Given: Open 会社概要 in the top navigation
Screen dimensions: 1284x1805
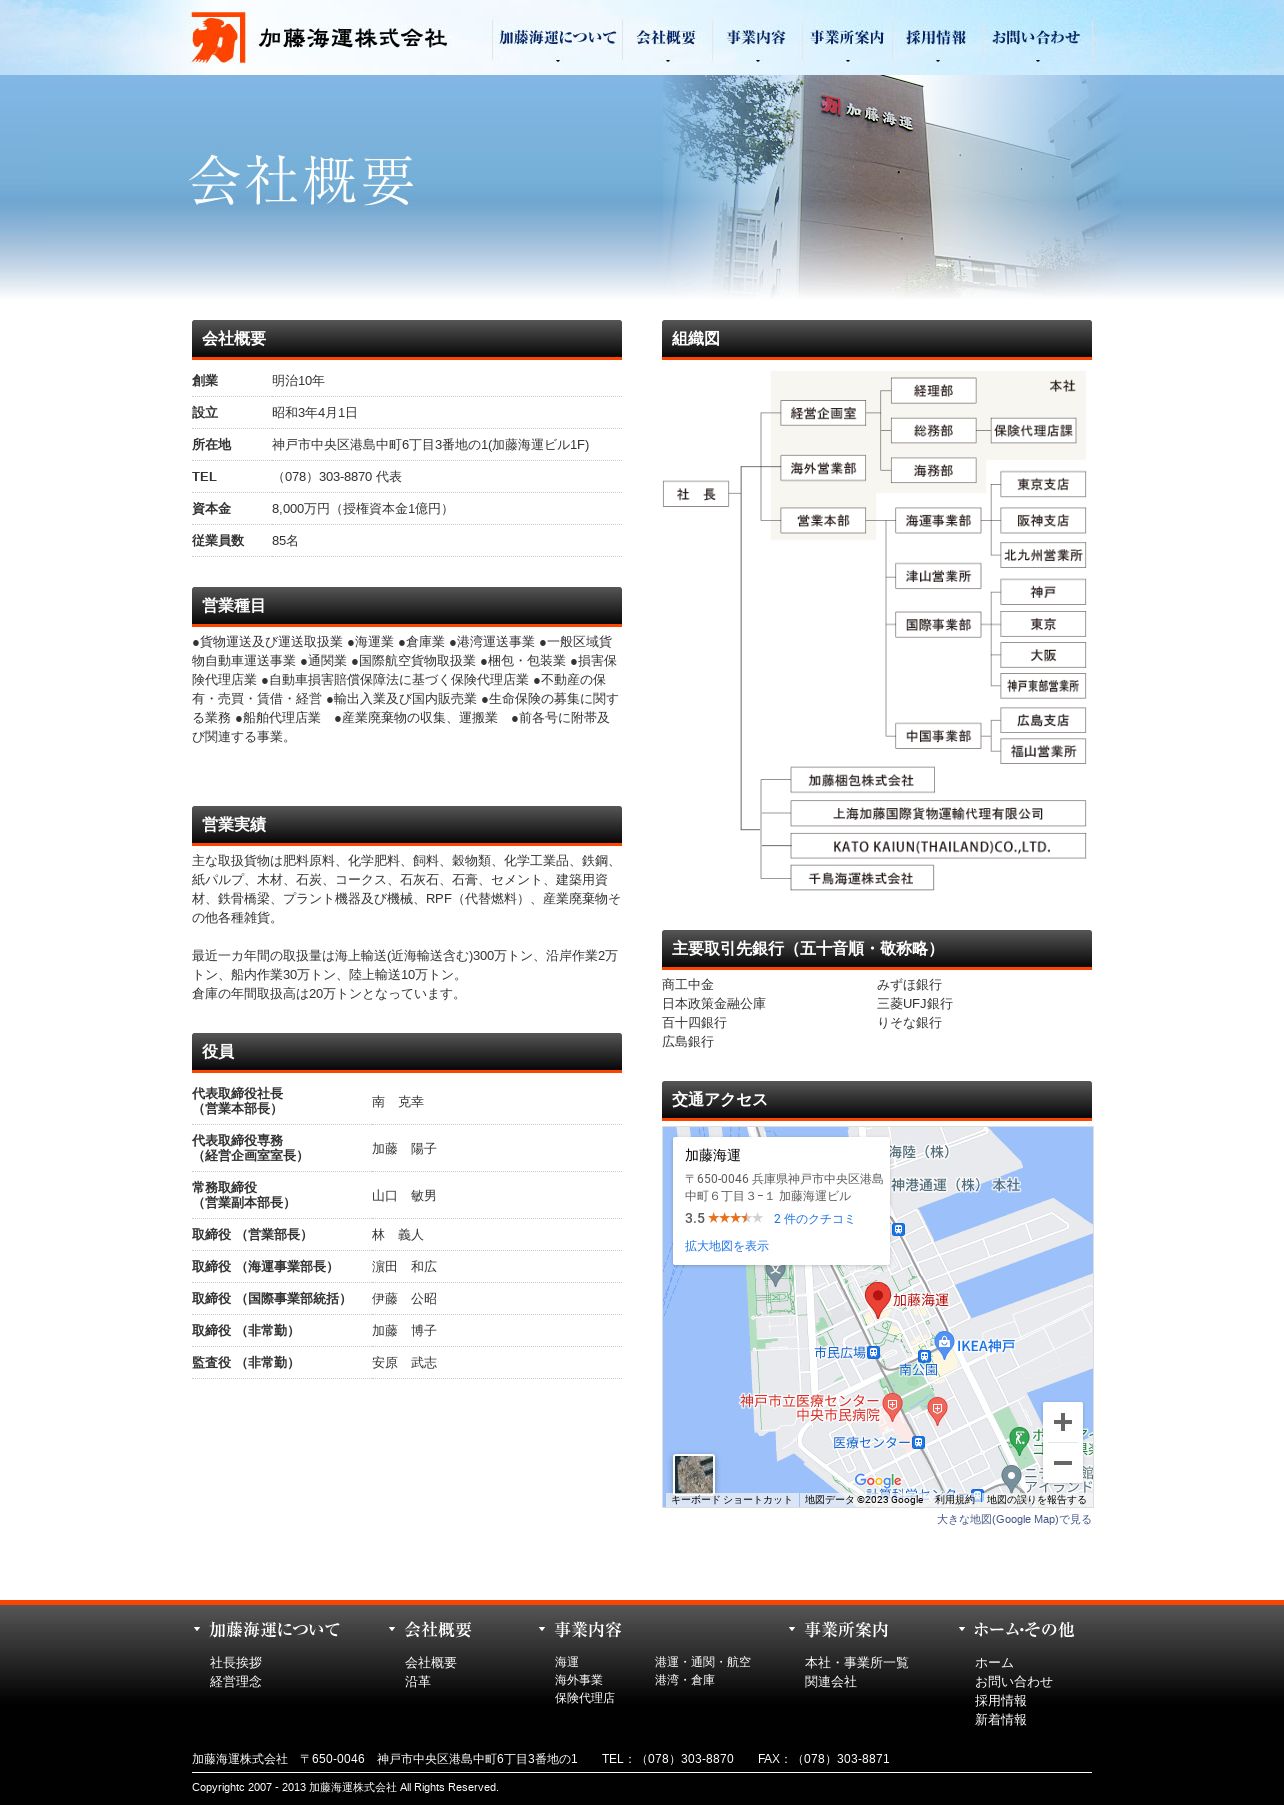Looking at the screenshot, I should click(667, 38).
